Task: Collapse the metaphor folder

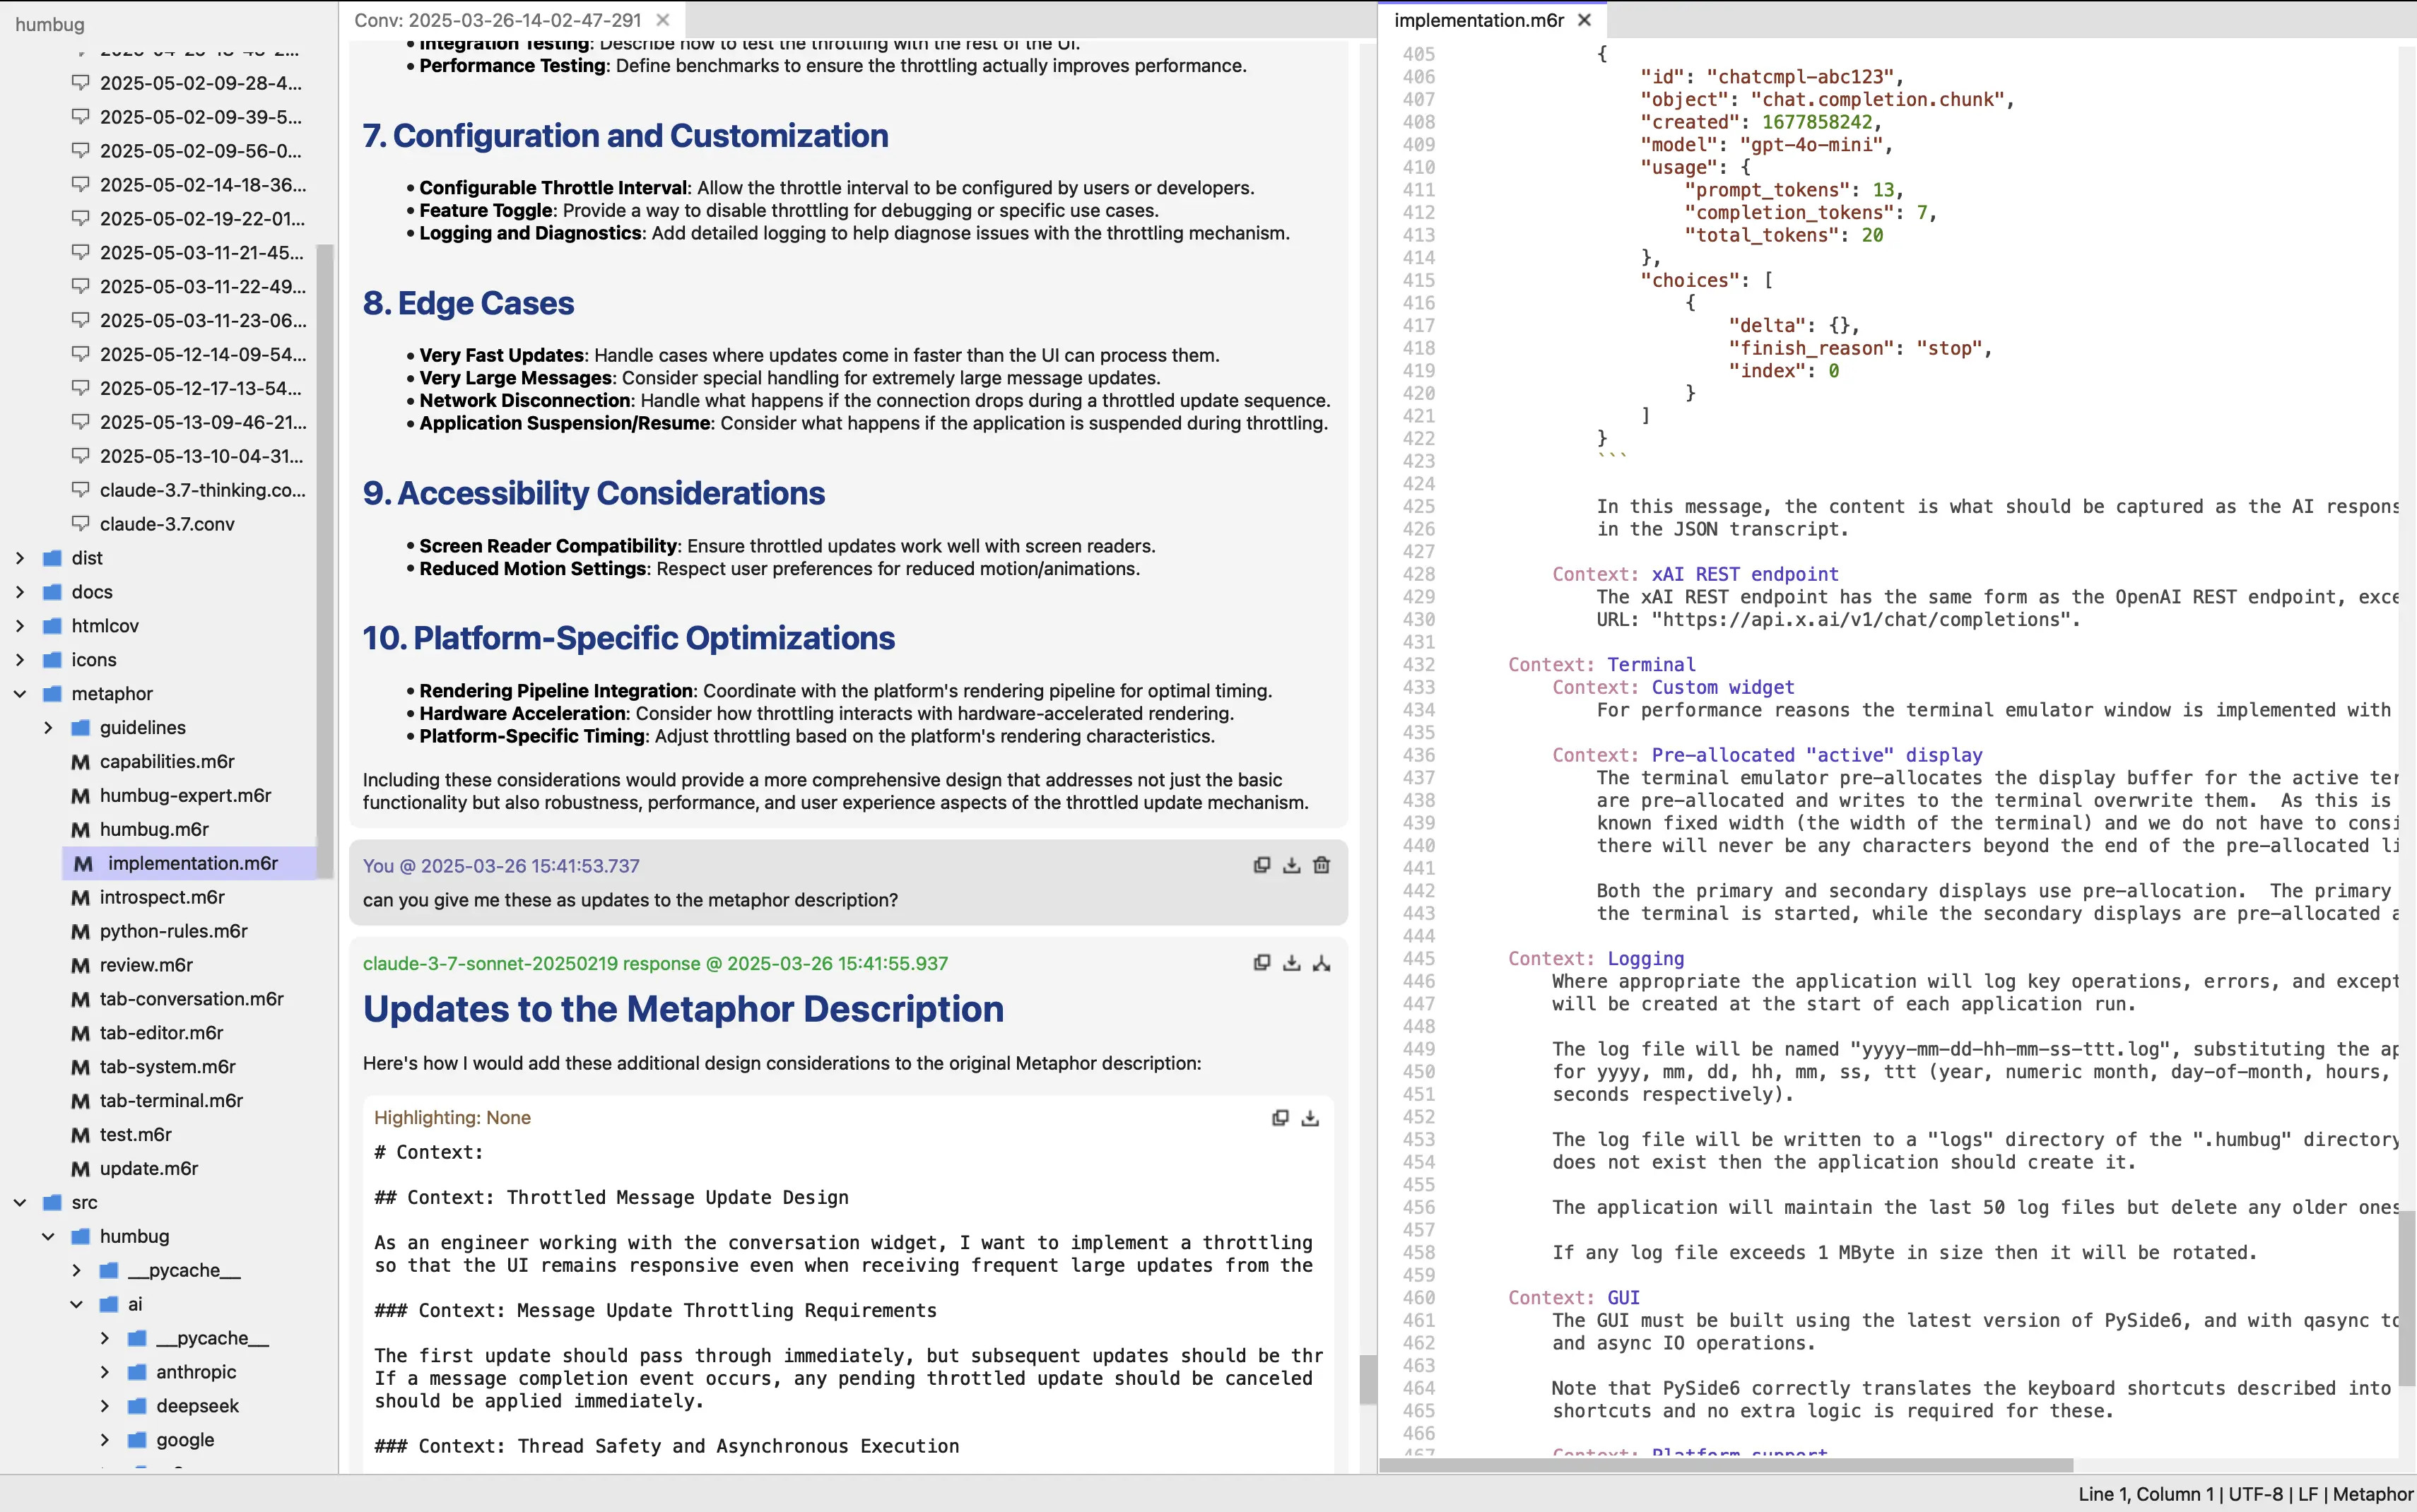Action: click(20, 694)
